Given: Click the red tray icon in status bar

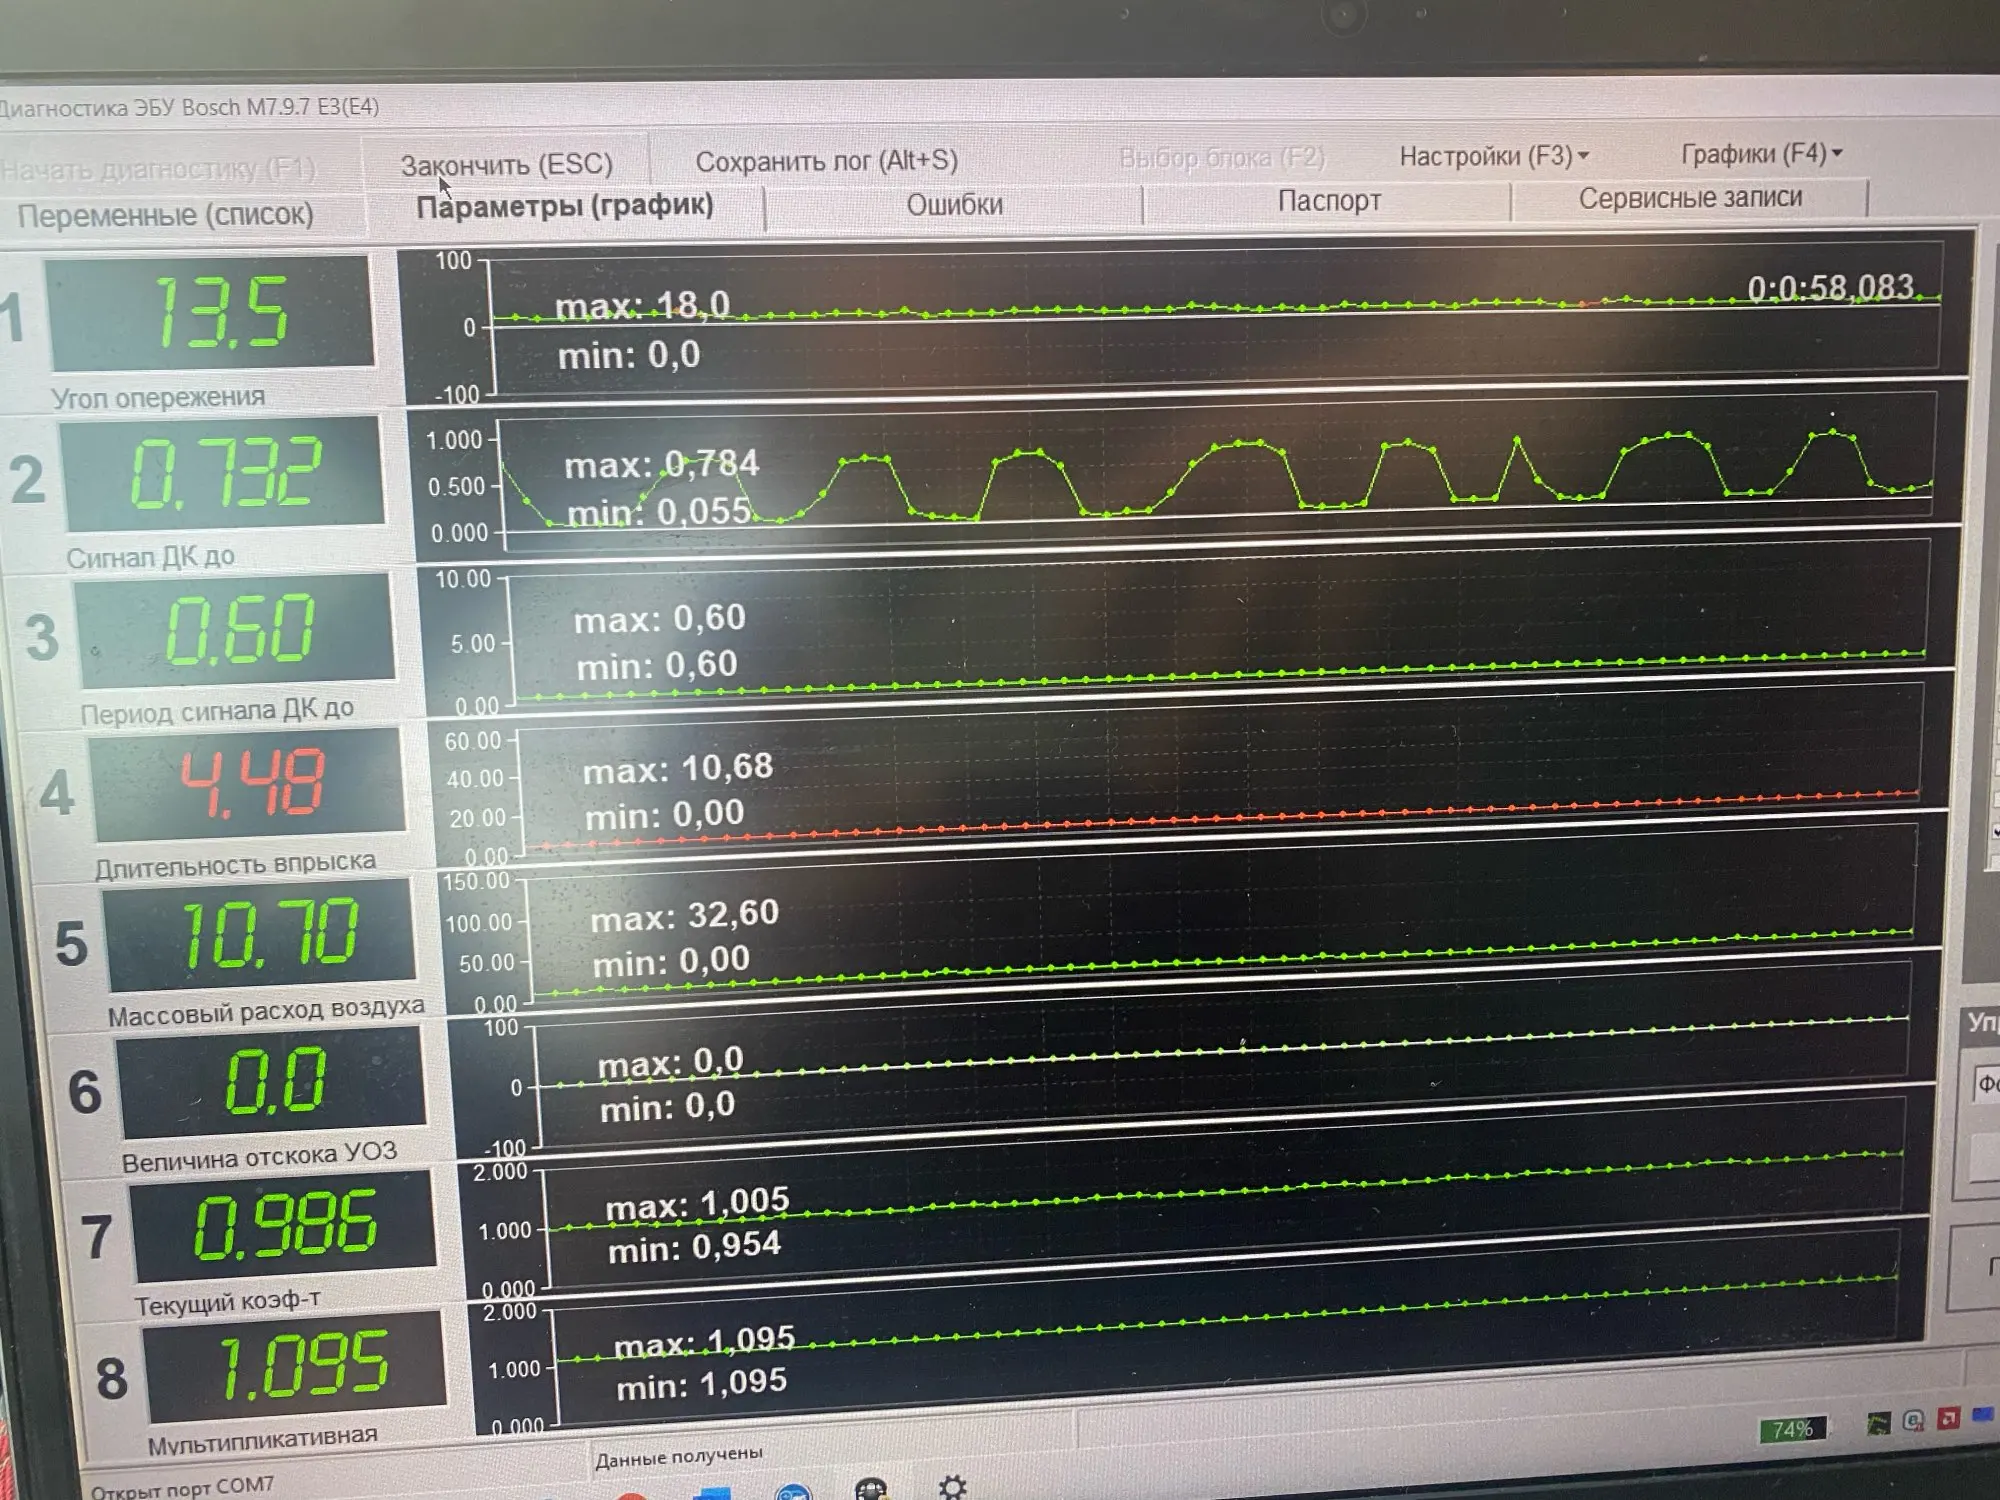Looking at the screenshot, I should (x=1948, y=1418).
